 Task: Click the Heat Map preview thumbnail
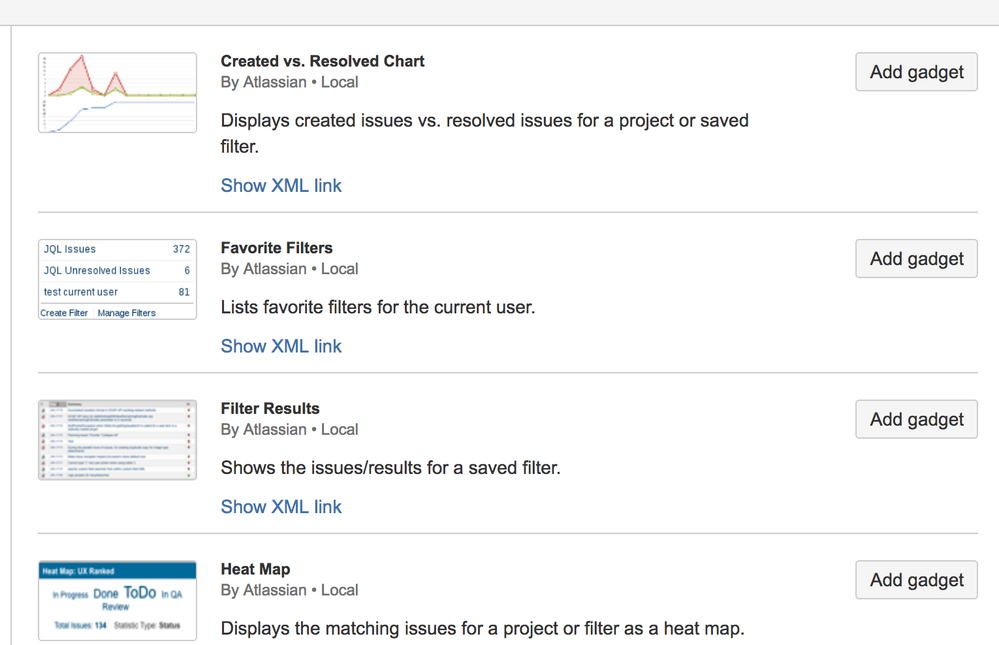click(117, 600)
